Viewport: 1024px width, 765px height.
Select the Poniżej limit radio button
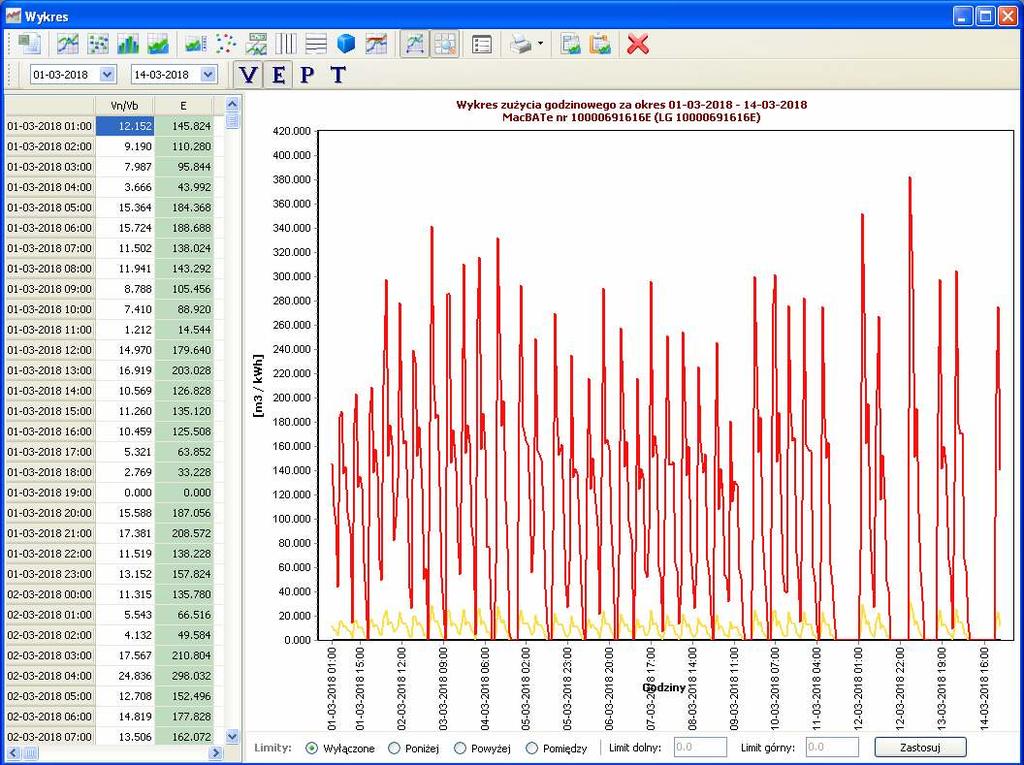(394, 748)
